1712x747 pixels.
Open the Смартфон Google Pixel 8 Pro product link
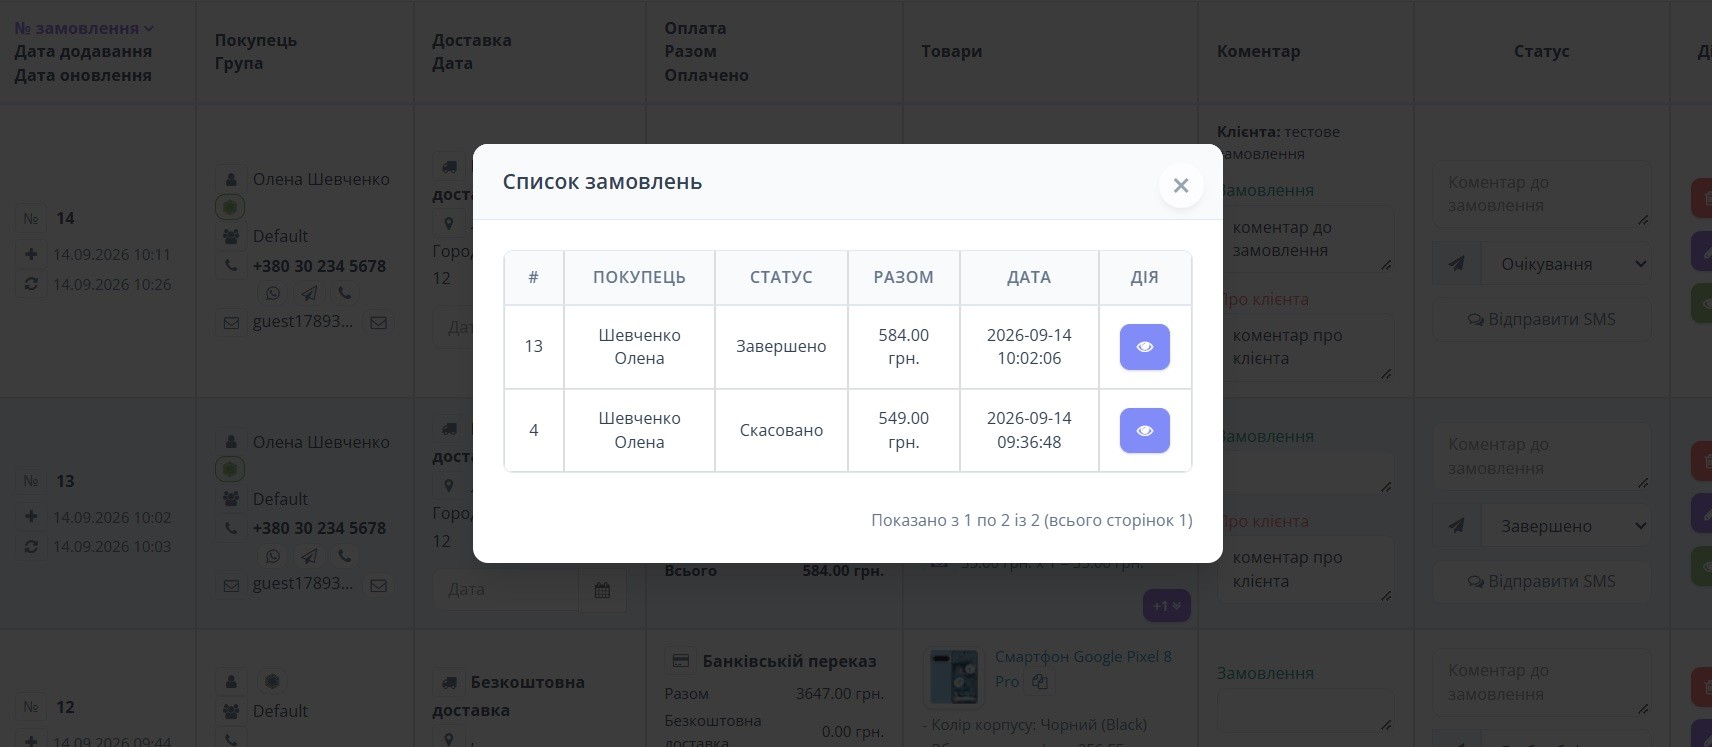(1083, 669)
